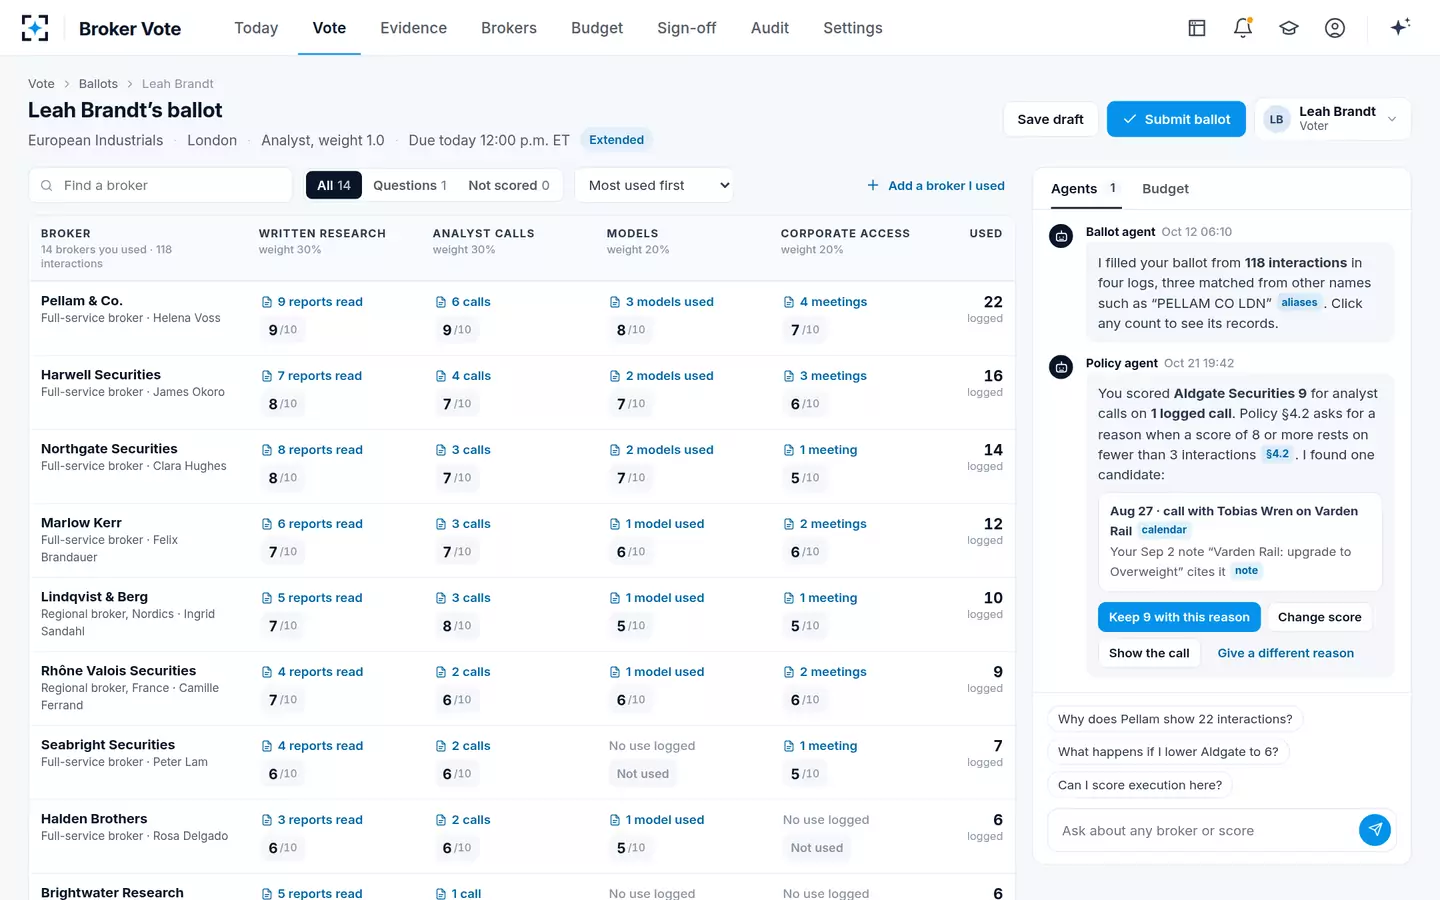The width and height of the screenshot is (1440, 900).
Task: Open Lindqvist & Berg 5 reports read
Action: 312,598
